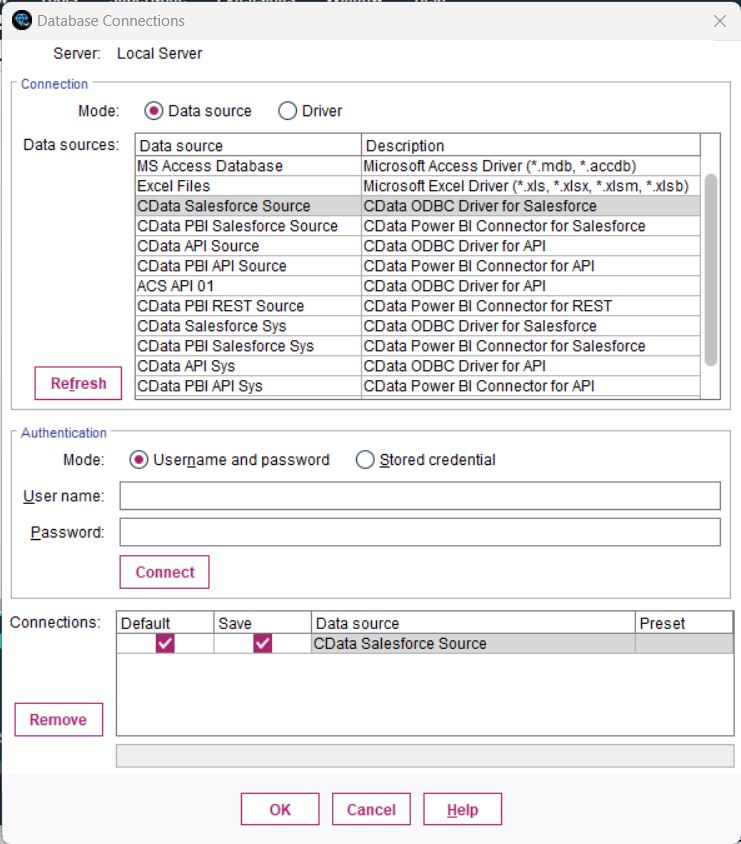
Task: Close the Database Connections dialog
Action: click(x=719, y=20)
